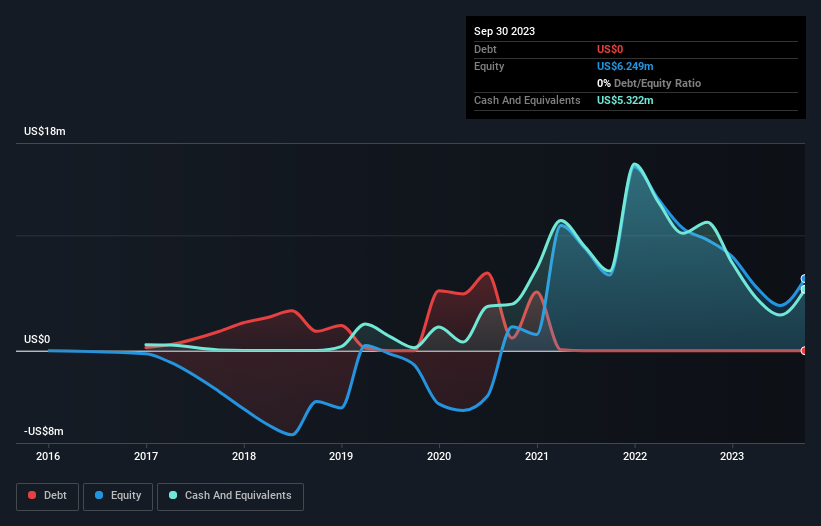Click the Cash And Equivalents tooltip label
This screenshot has height=526, width=821.
[x=527, y=100]
